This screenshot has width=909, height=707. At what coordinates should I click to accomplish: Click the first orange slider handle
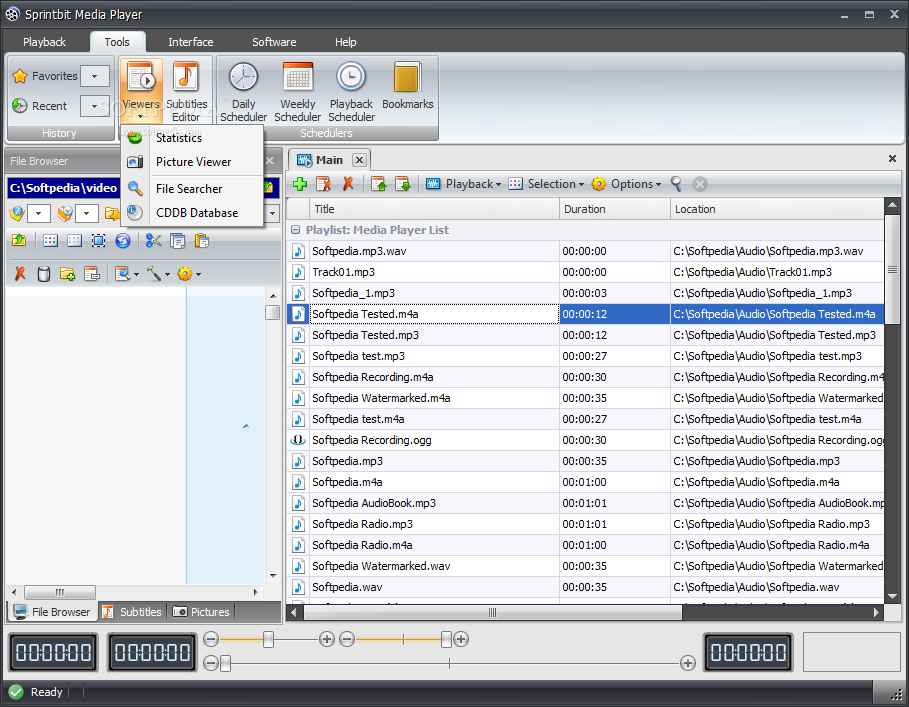coord(268,639)
